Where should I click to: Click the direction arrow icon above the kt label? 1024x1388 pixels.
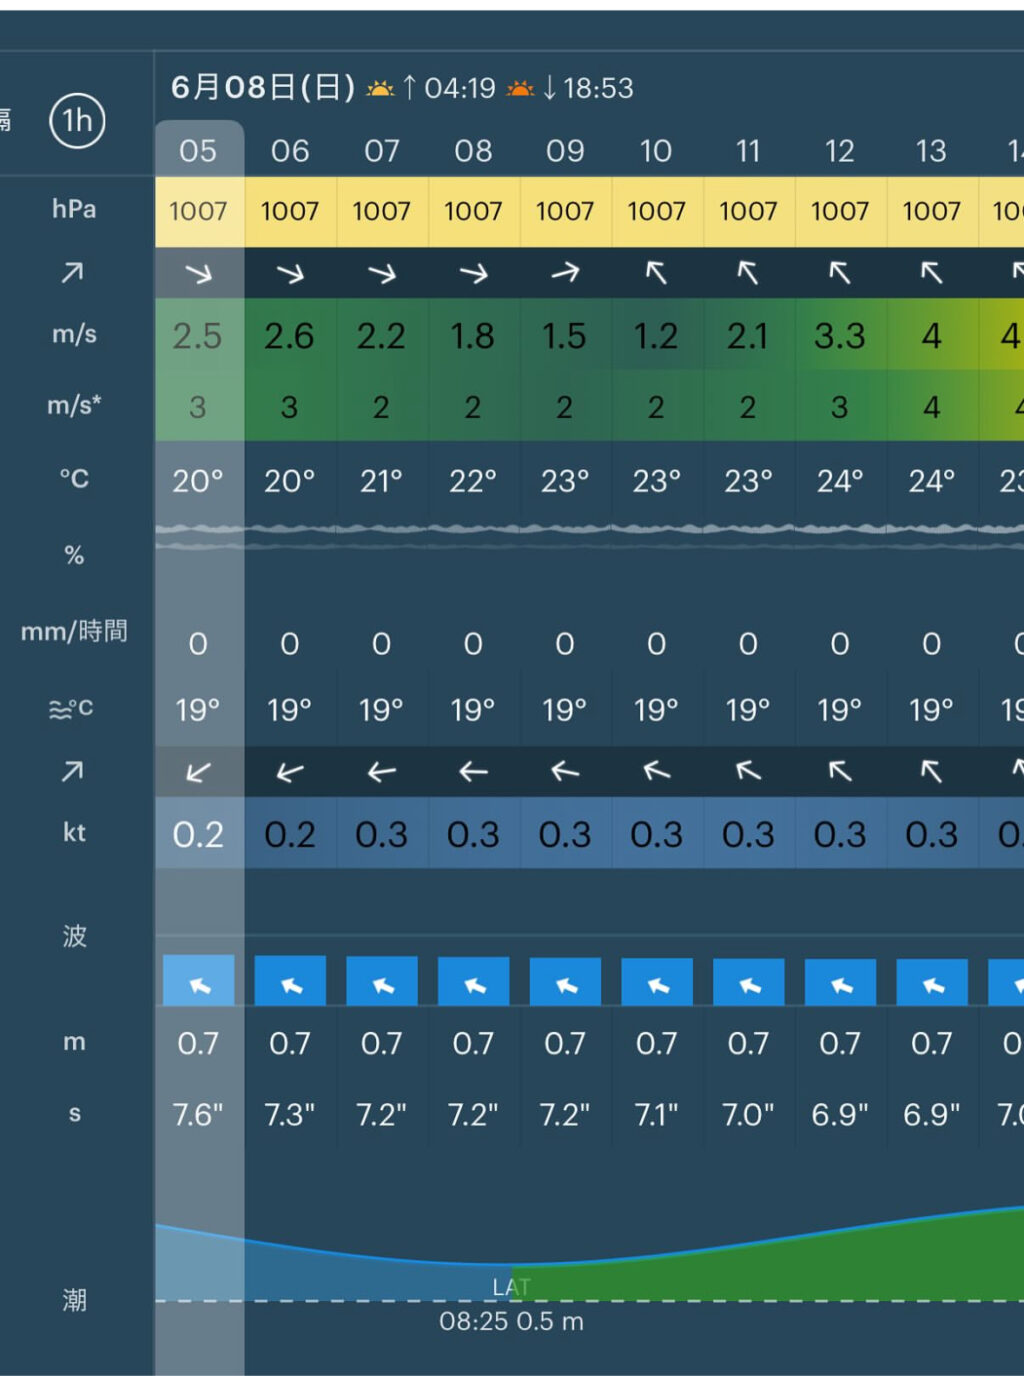click(x=73, y=771)
